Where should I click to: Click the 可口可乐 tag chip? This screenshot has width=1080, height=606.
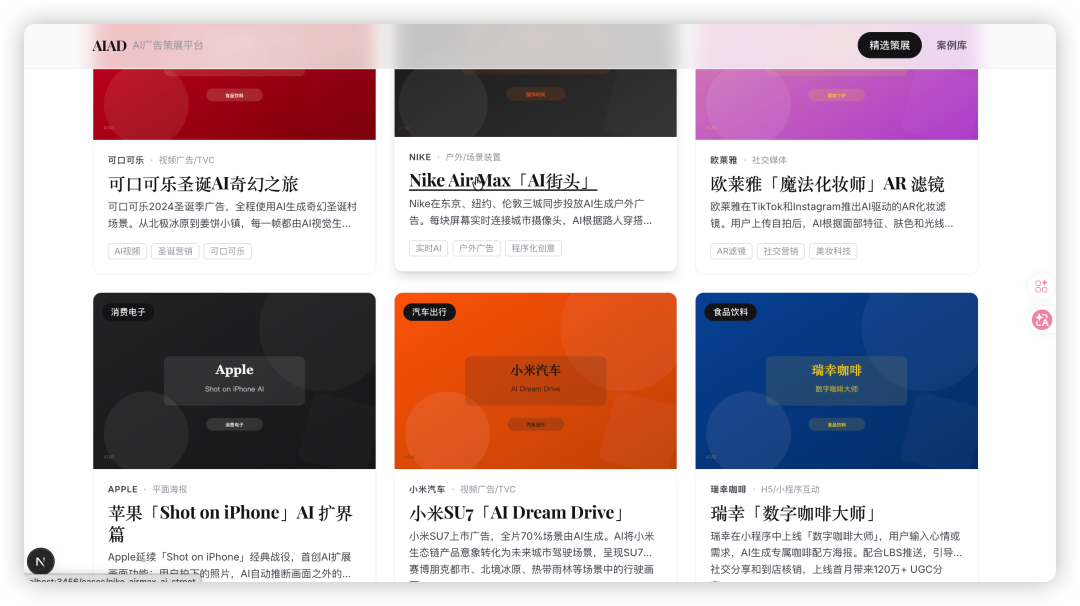(x=227, y=251)
